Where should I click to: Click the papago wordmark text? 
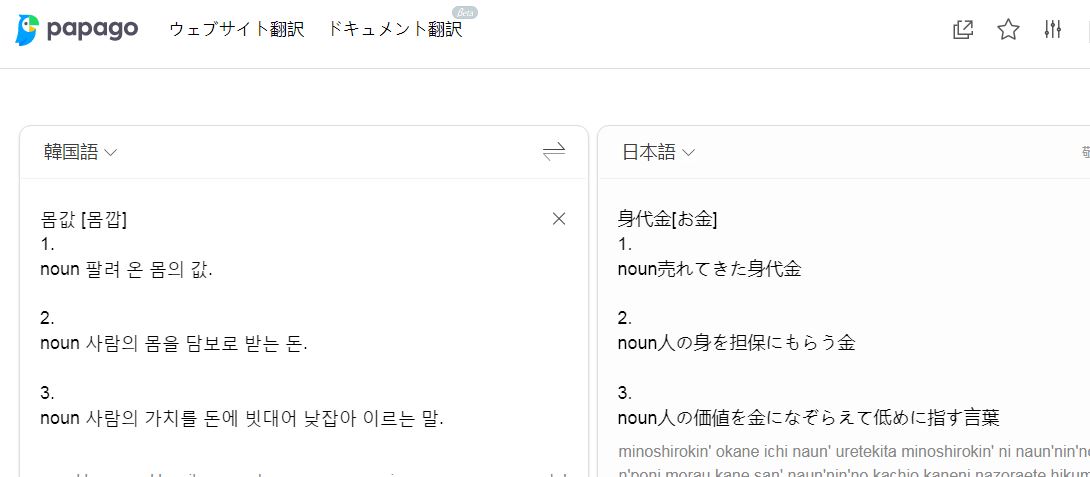pos(94,29)
